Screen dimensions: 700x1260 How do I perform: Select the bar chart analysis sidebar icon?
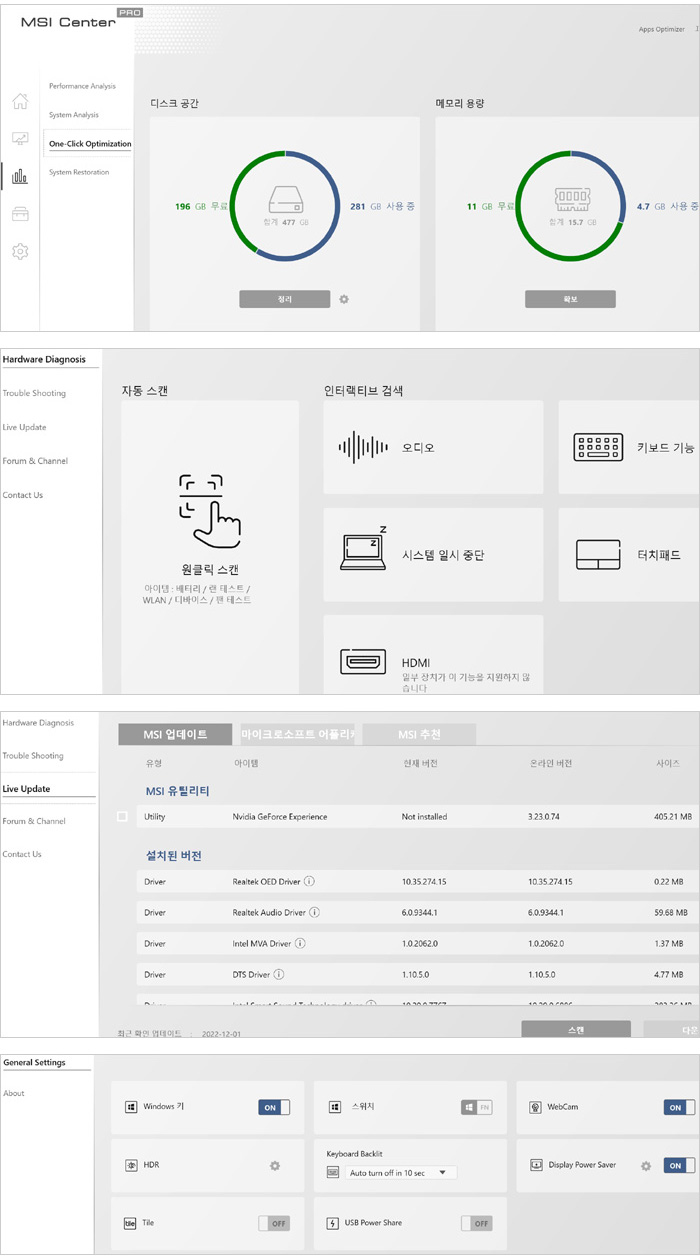click(20, 178)
